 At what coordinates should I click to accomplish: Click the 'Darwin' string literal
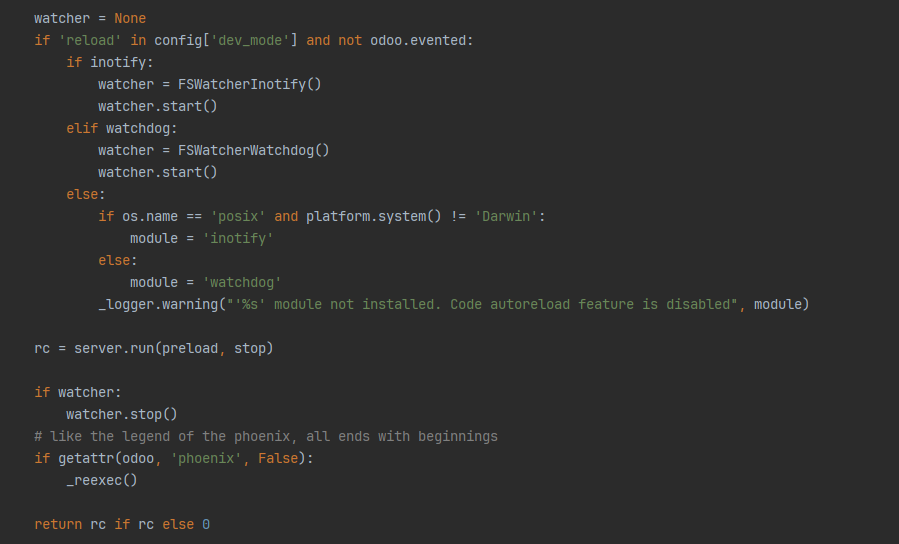[507, 216]
